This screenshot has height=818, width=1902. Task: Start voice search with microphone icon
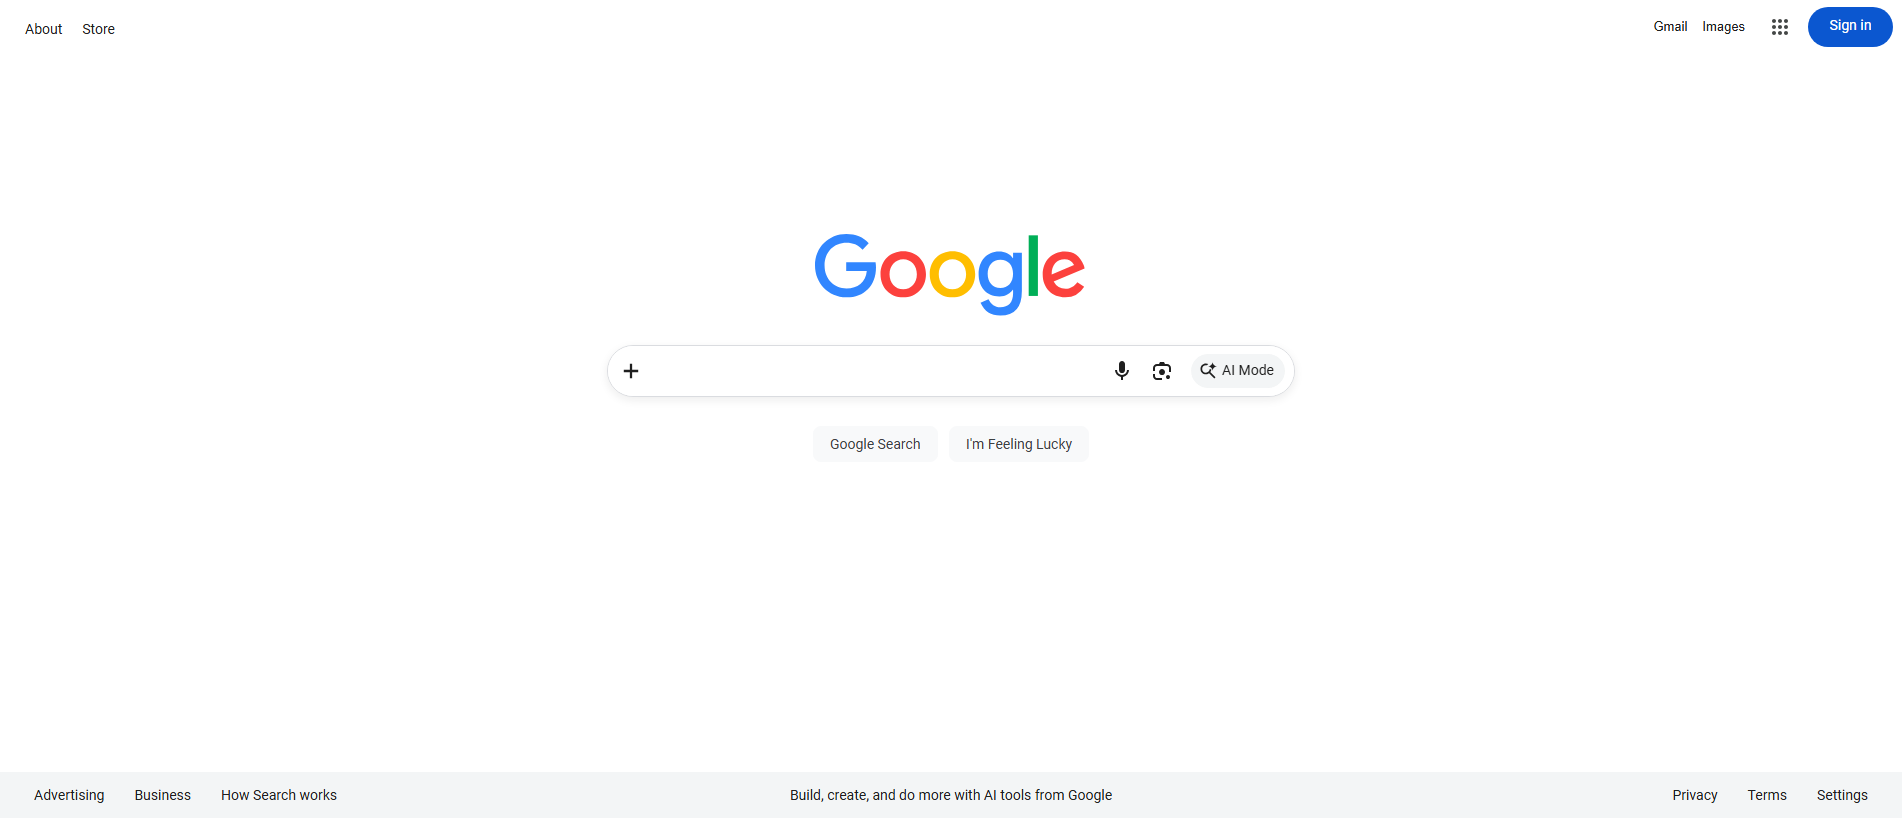1122,371
